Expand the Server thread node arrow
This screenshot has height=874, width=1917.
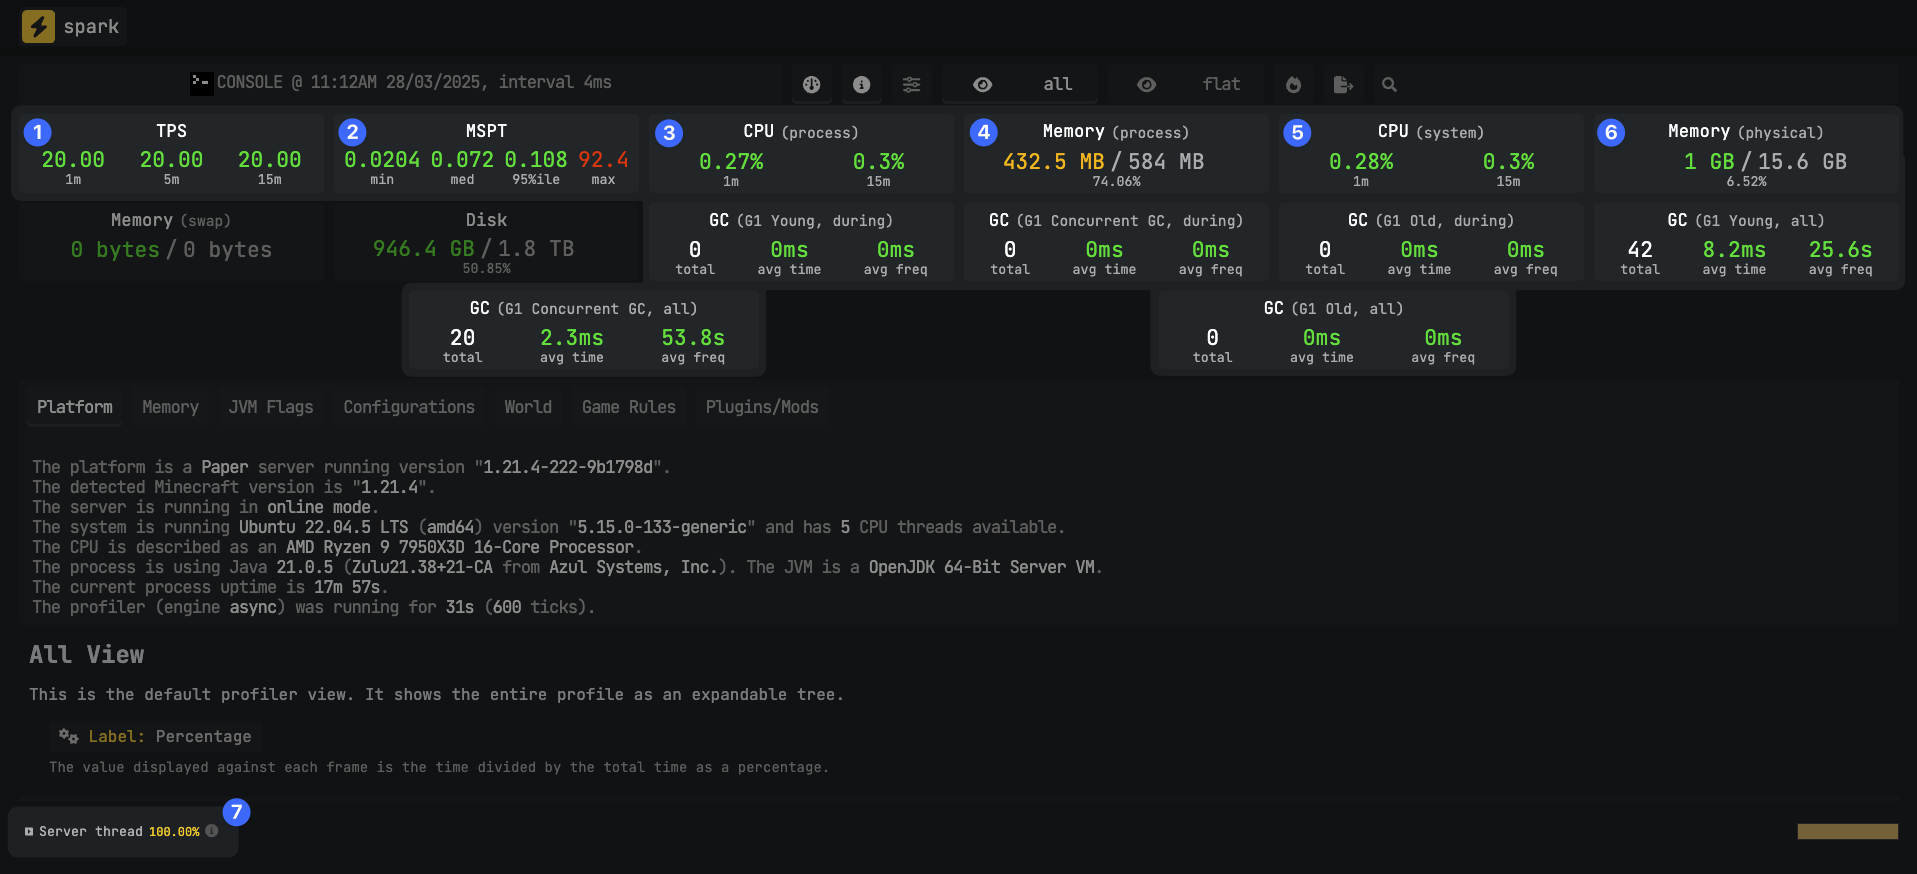[x=29, y=831]
